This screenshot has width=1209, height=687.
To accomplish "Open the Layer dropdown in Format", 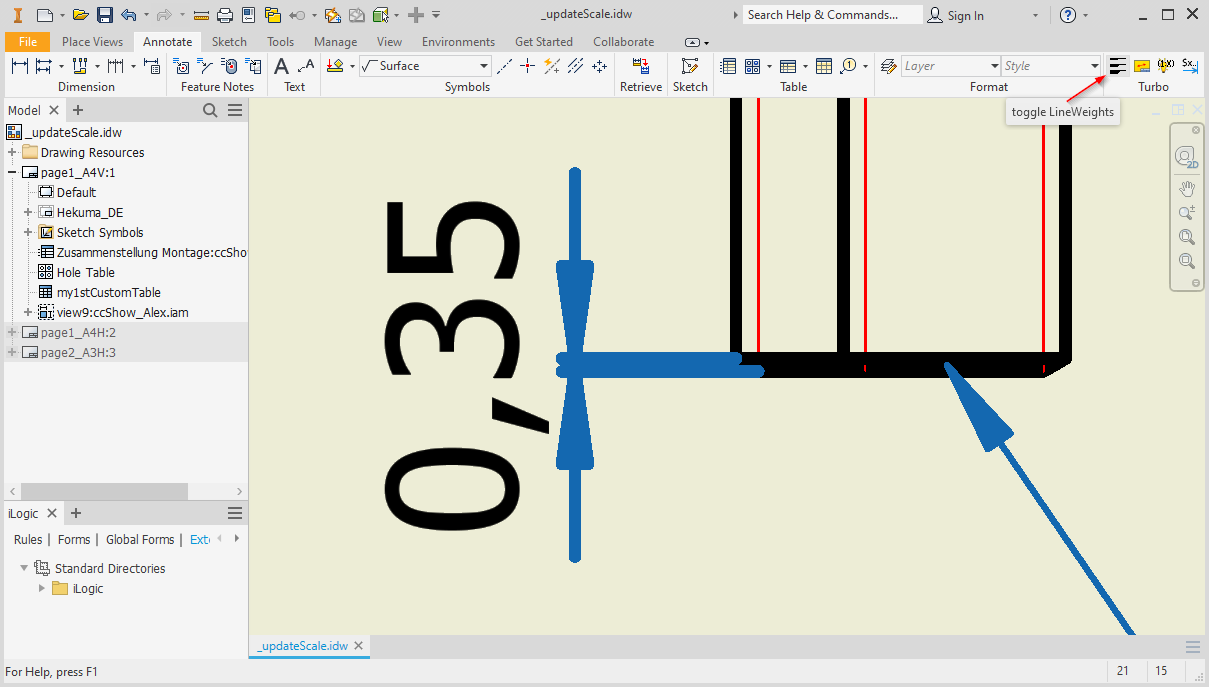I will point(994,66).
